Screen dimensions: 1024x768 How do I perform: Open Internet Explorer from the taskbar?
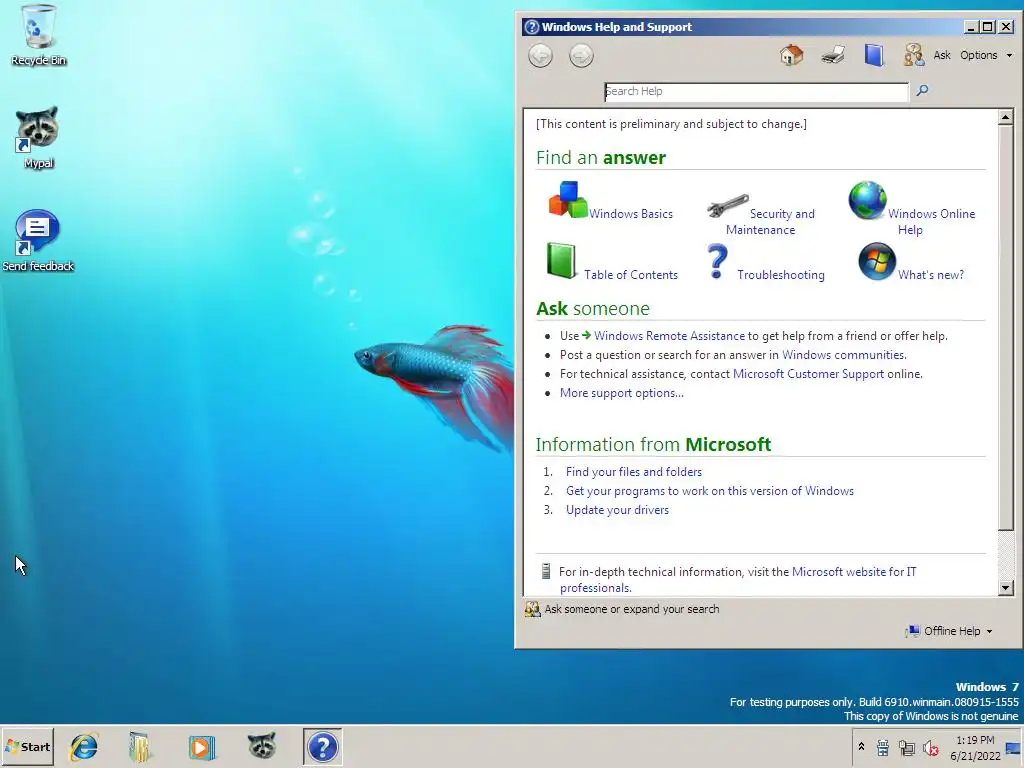click(x=84, y=746)
